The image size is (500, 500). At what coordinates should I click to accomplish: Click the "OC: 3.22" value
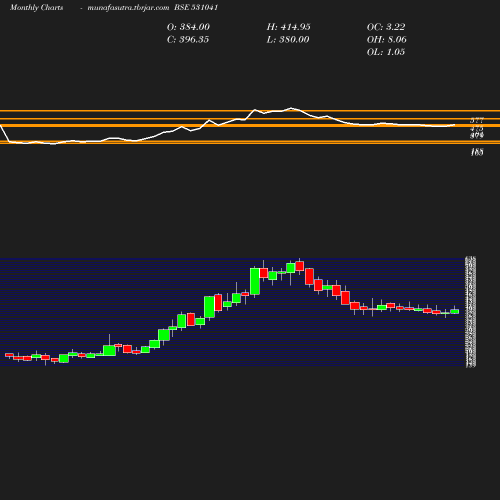pyautogui.click(x=386, y=27)
